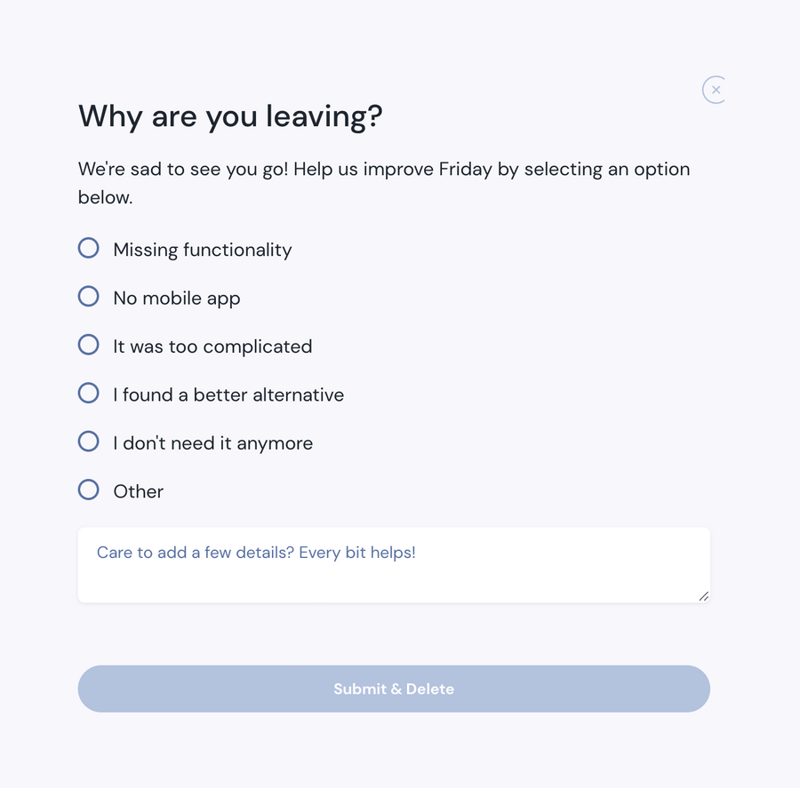This screenshot has width=800, height=788.
Task: Confirm deletion with Submit & Delete
Action: click(394, 689)
